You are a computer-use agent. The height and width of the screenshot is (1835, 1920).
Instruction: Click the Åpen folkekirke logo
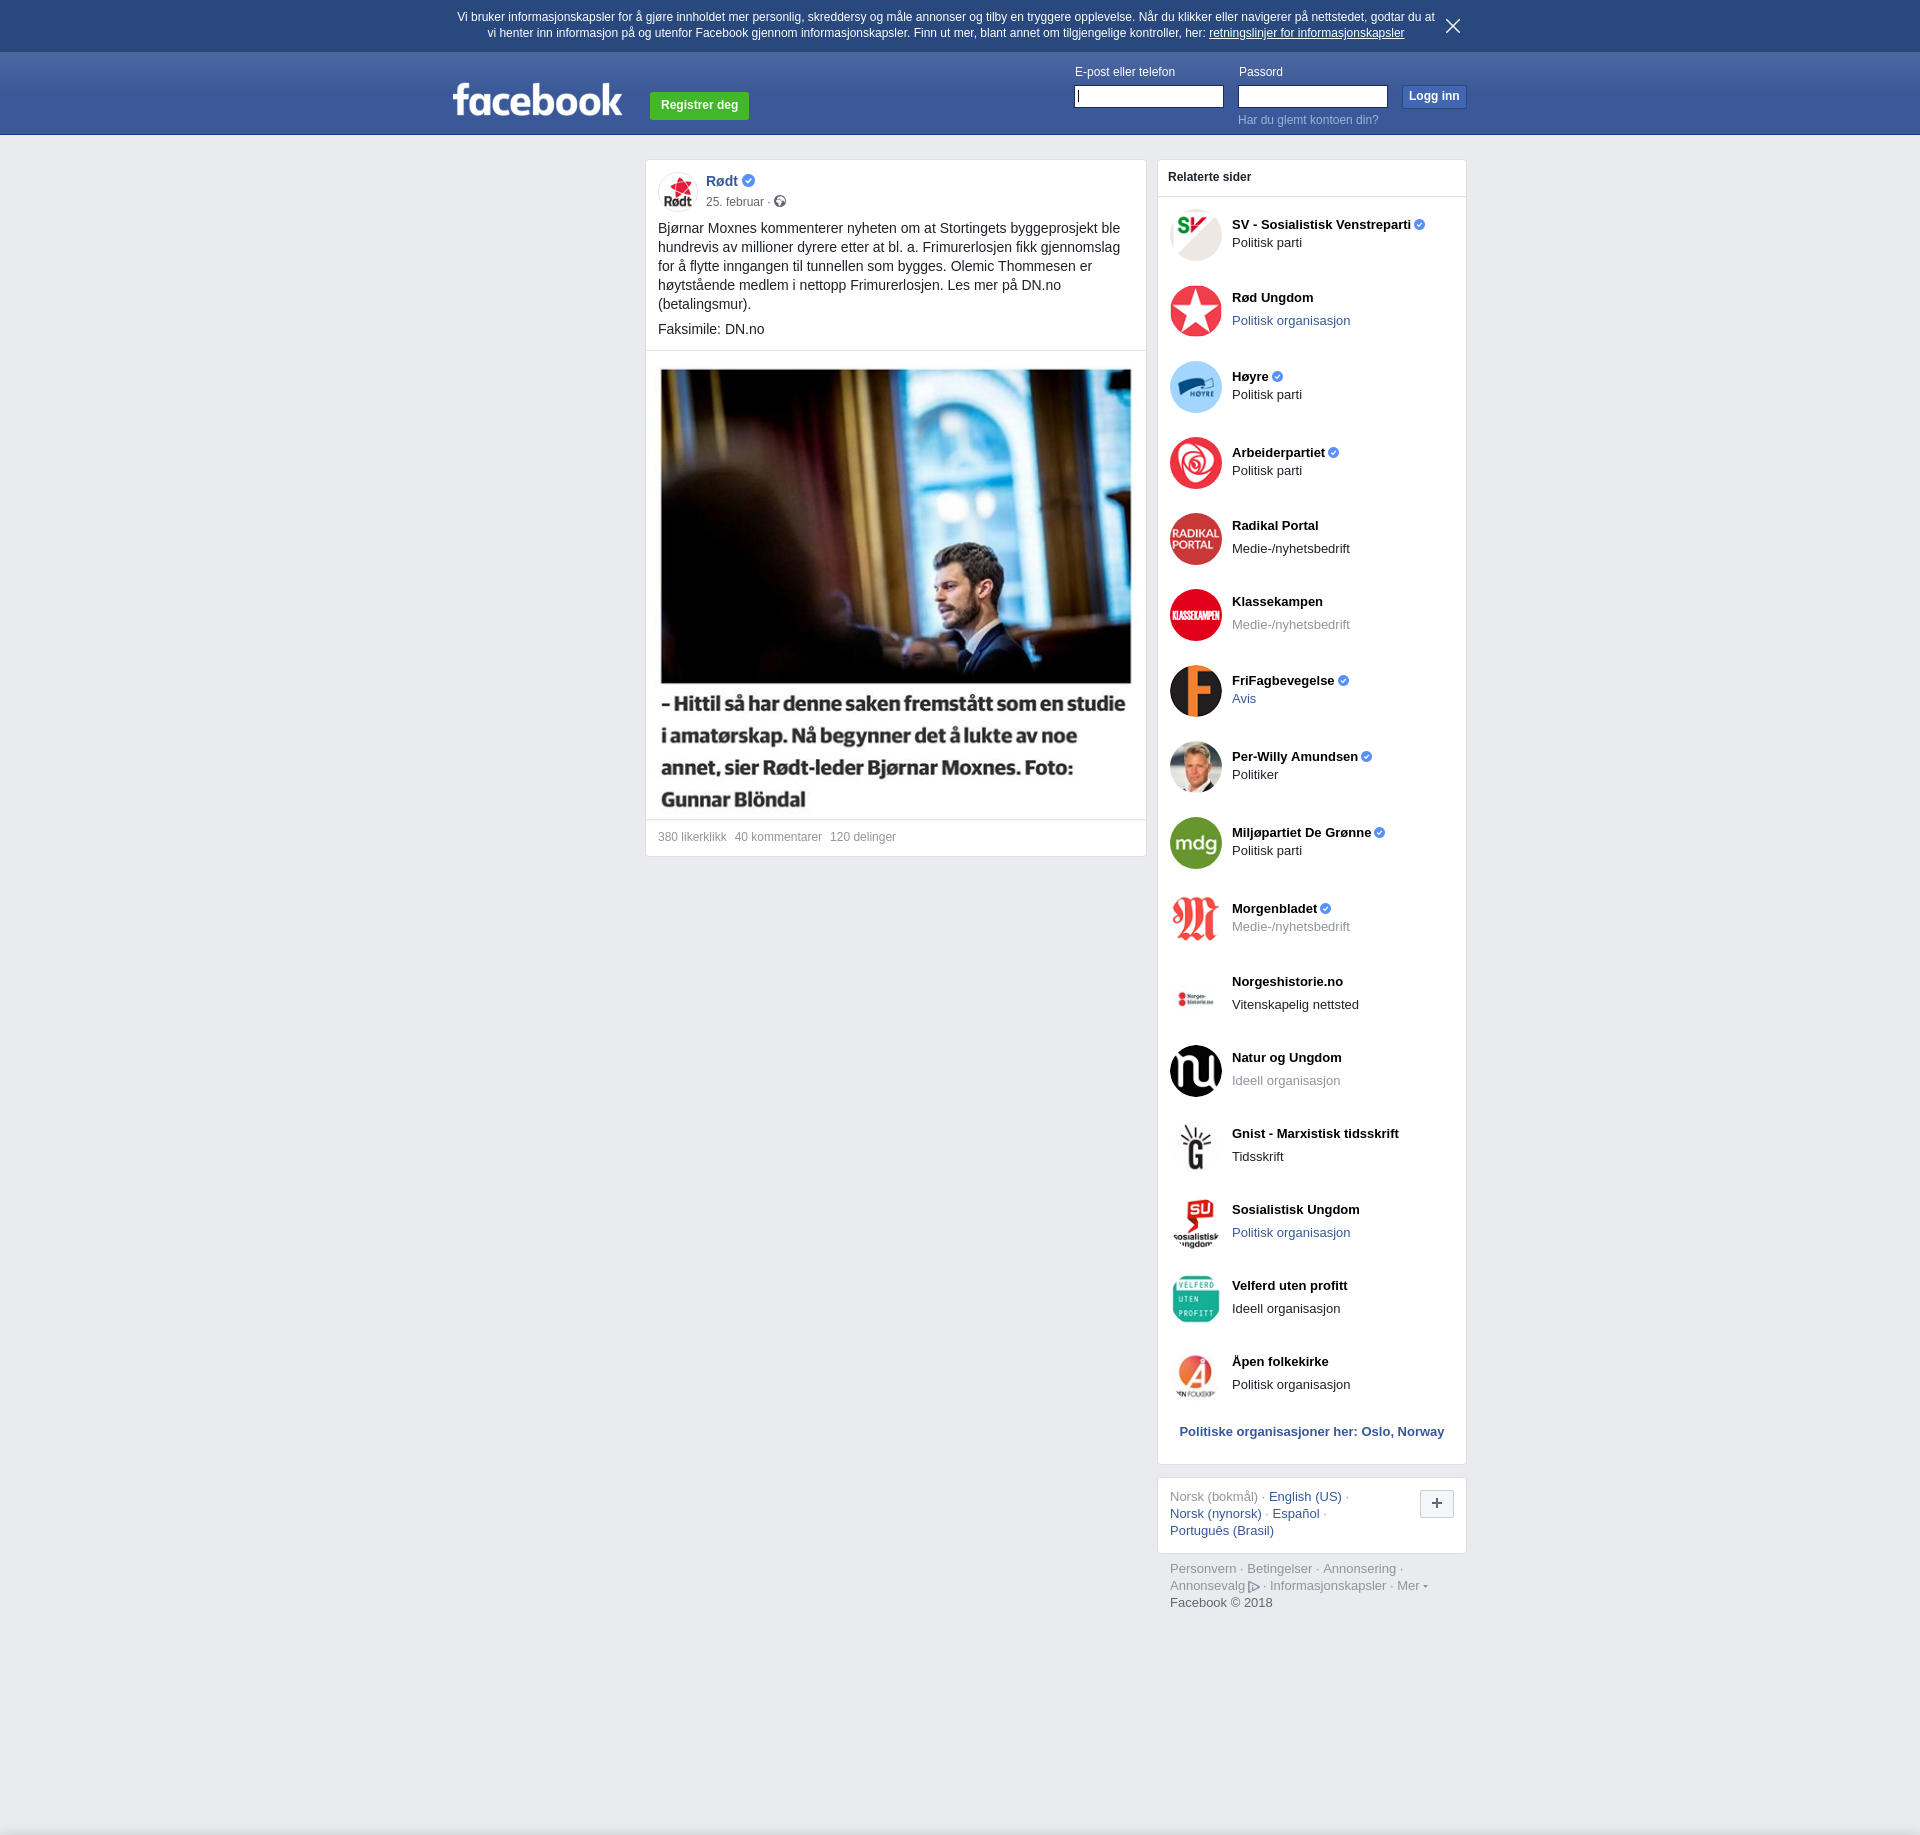[1196, 1375]
